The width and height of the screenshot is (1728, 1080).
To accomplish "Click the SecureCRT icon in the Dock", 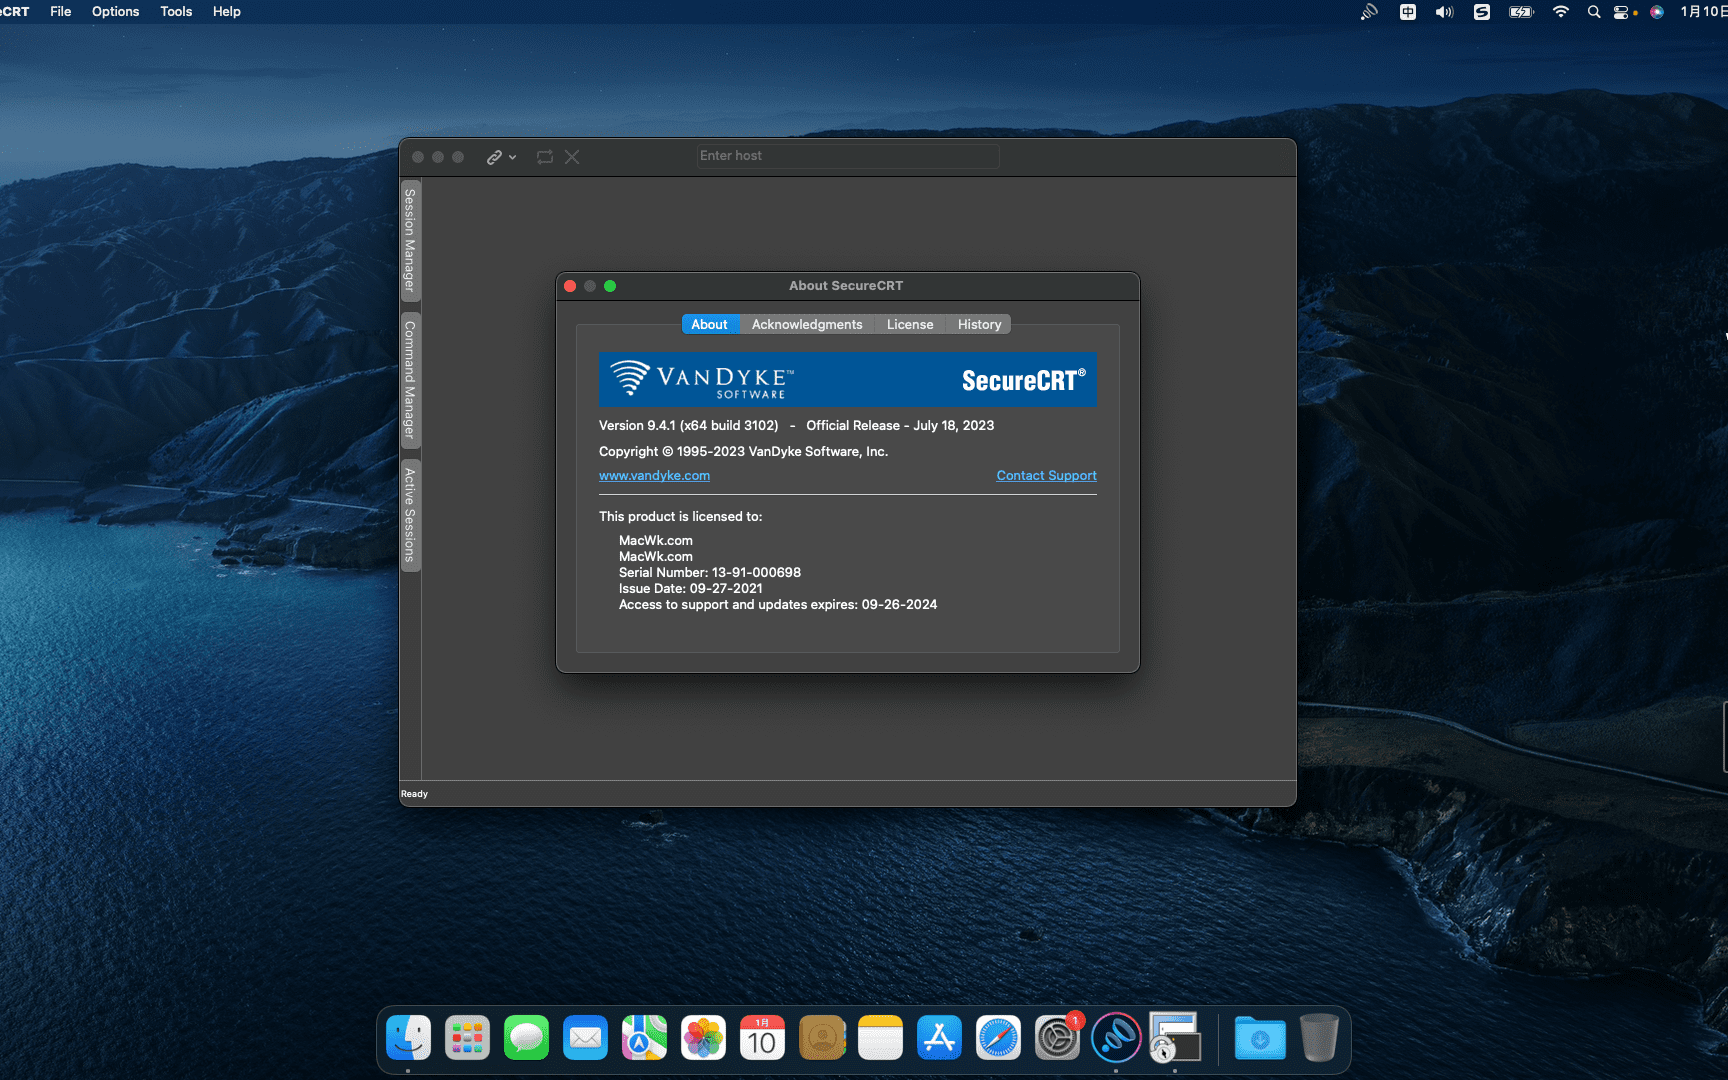I will point(1175,1038).
